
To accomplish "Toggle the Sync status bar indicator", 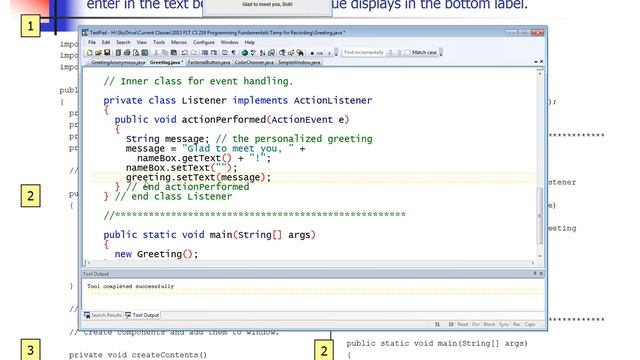I will click(504, 324).
